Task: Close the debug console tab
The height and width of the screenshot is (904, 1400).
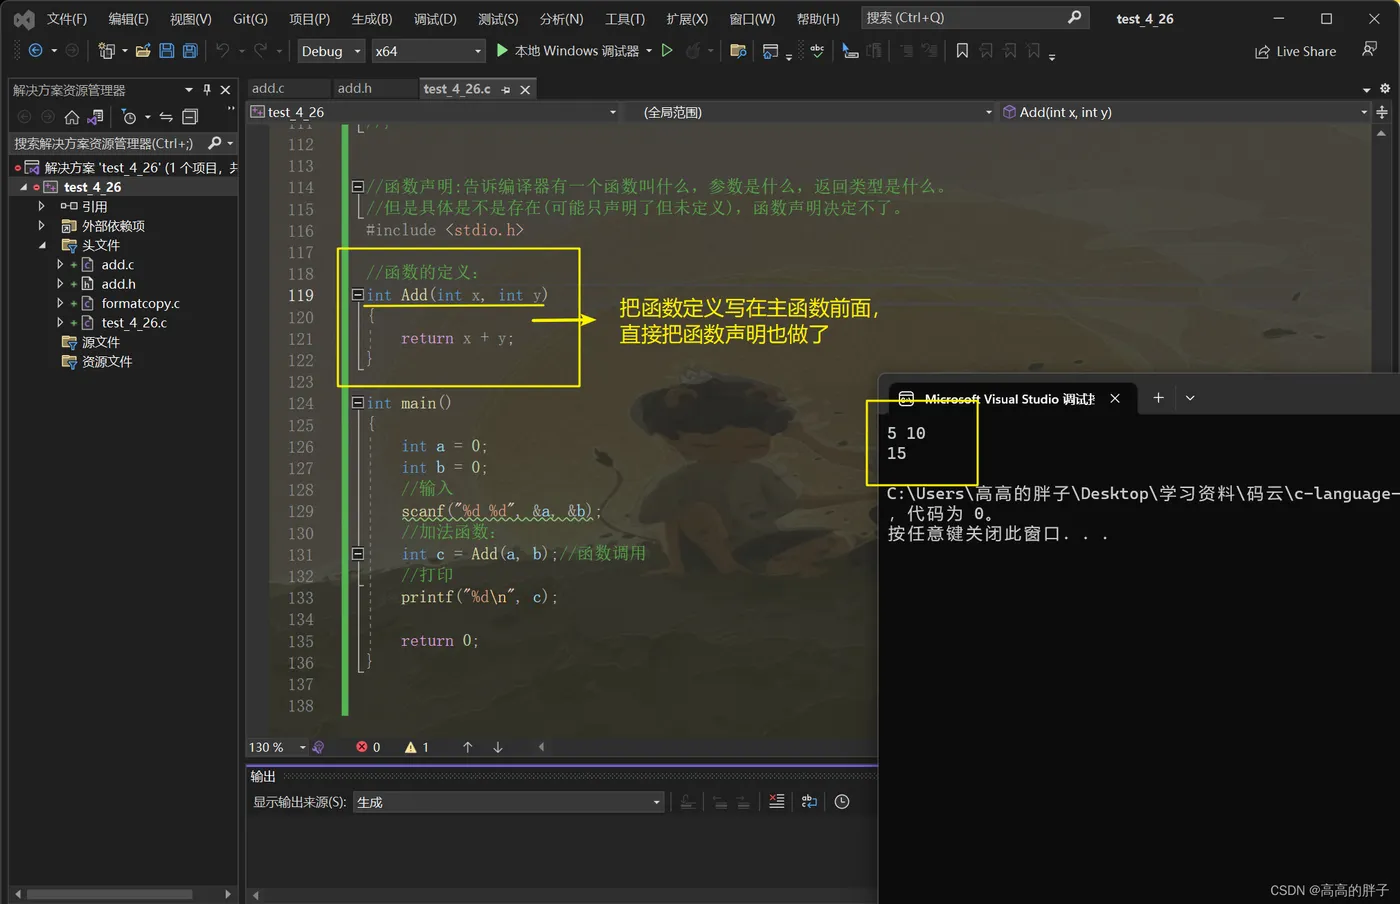Action: (1115, 398)
